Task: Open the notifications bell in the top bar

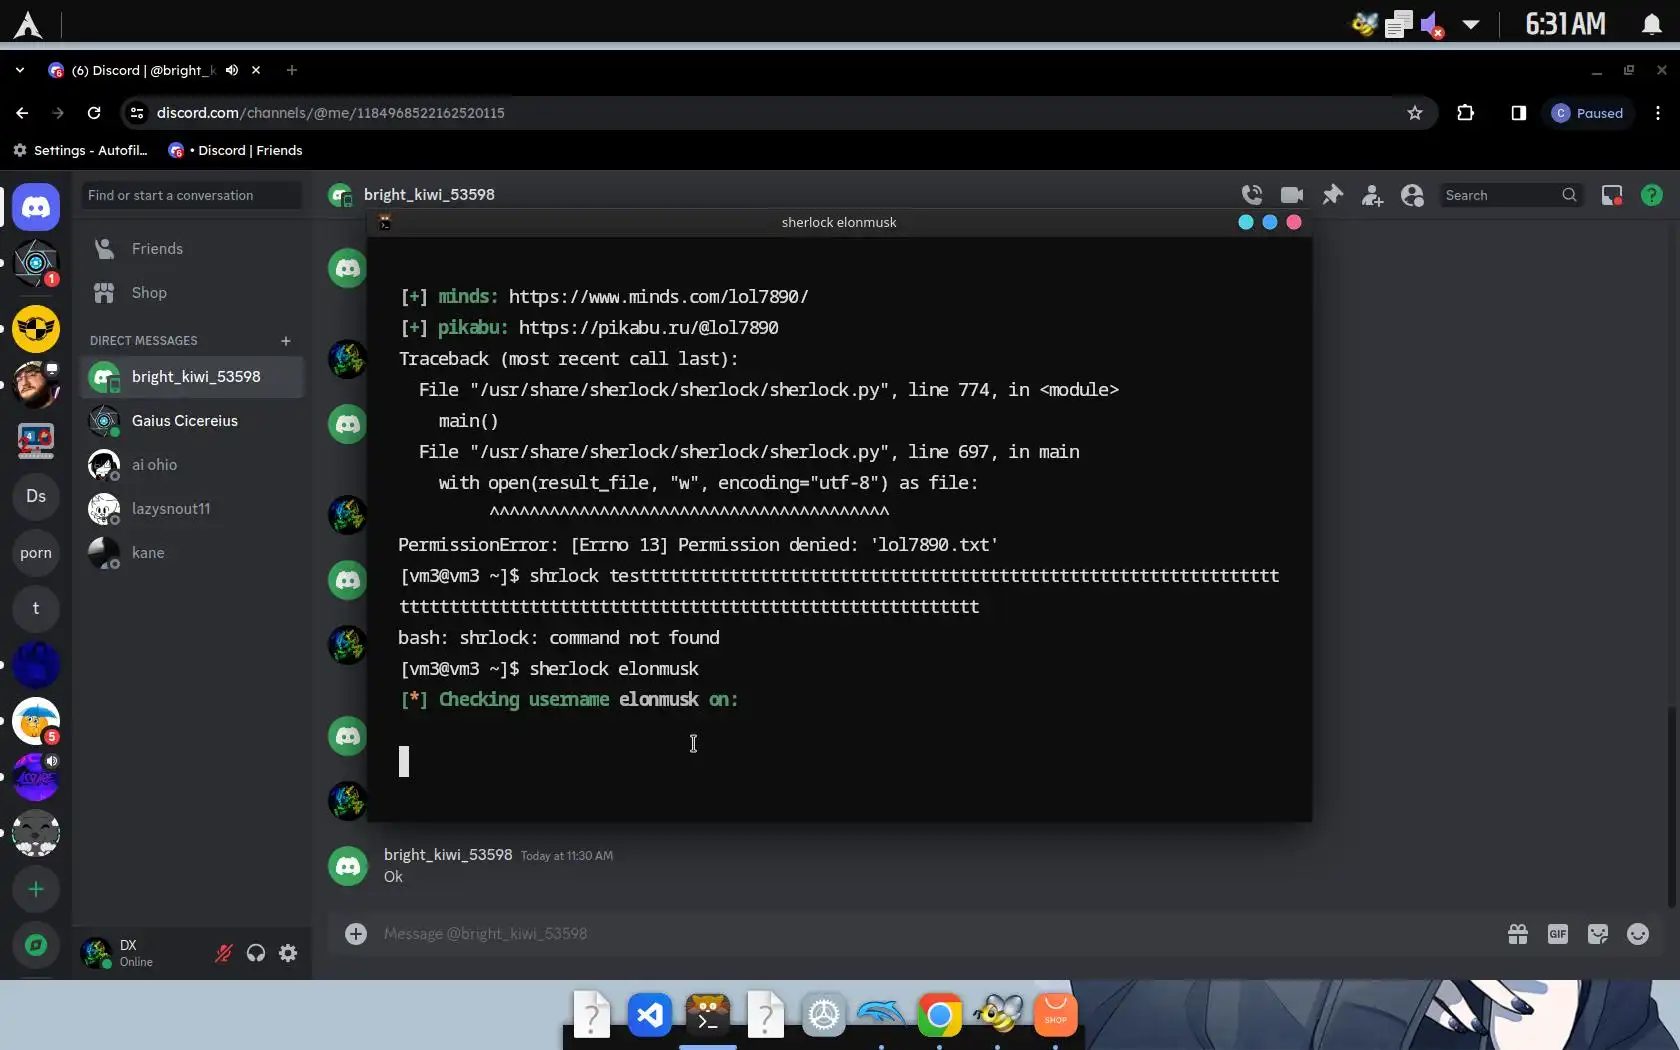Action: pos(1652,24)
